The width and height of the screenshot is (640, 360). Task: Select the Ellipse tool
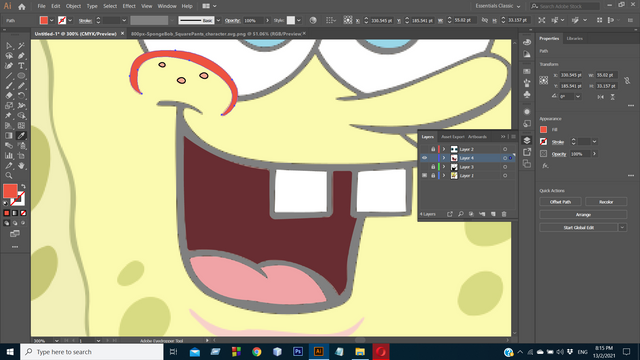pos(21,76)
